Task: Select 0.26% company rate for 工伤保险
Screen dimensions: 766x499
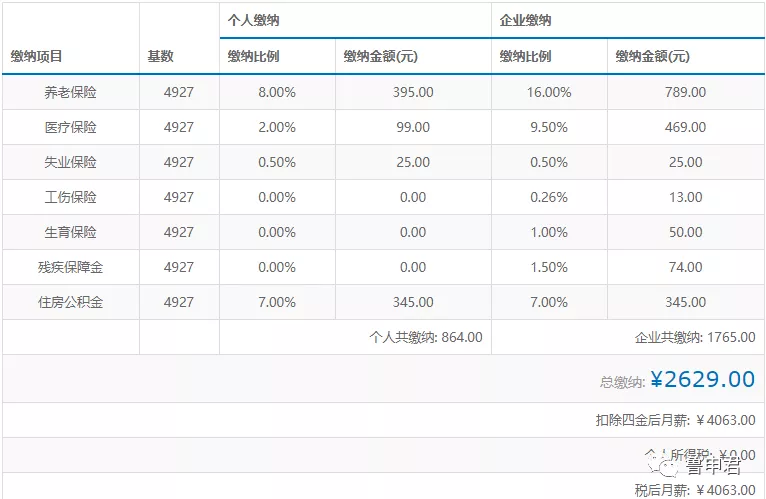Action: coord(549,197)
